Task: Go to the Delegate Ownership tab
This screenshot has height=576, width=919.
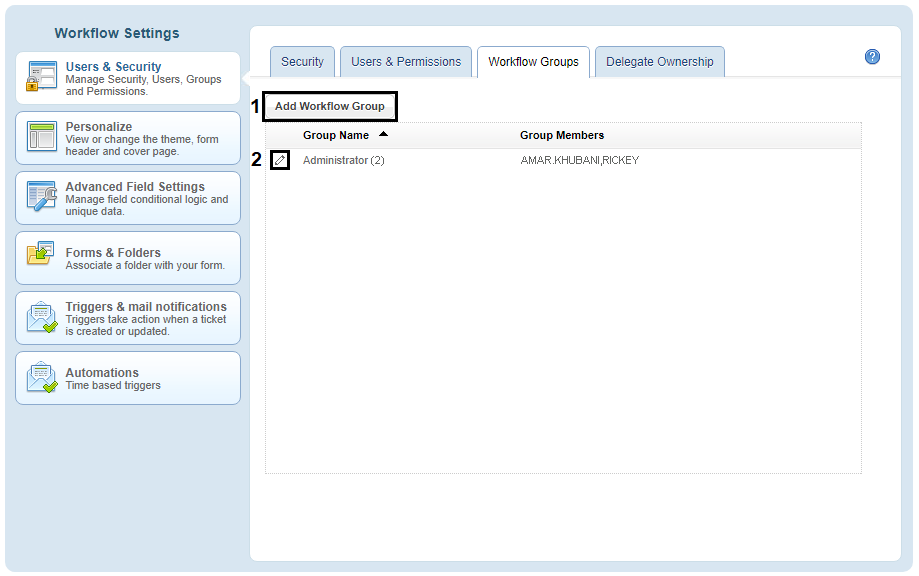Action: pos(659,62)
